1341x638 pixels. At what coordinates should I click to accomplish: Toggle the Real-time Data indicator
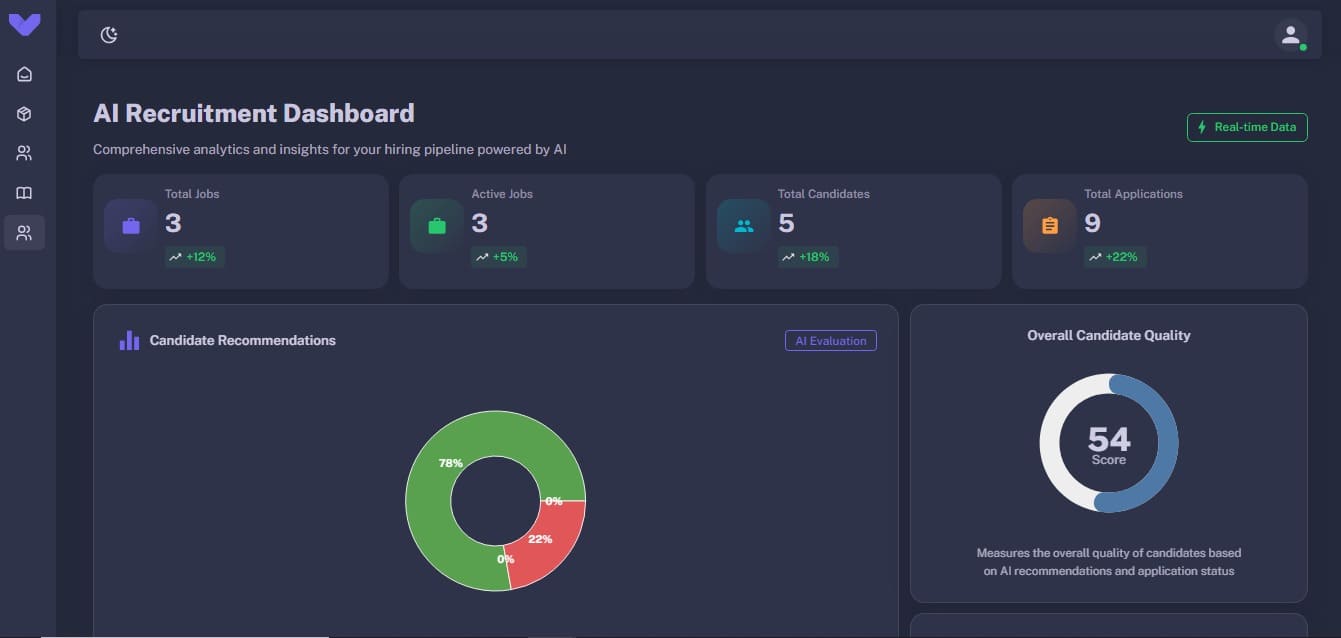(x=1247, y=127)
